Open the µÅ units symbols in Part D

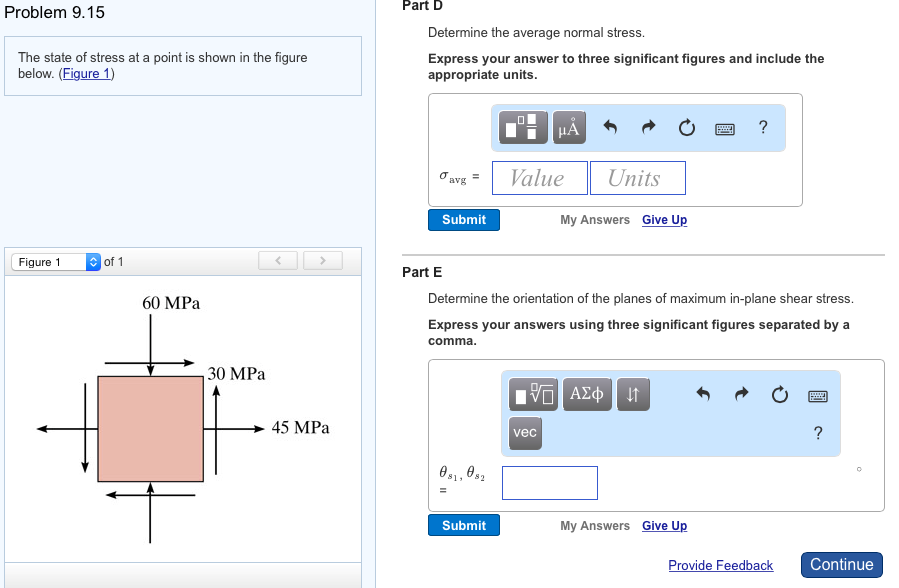tap(569, 127)
